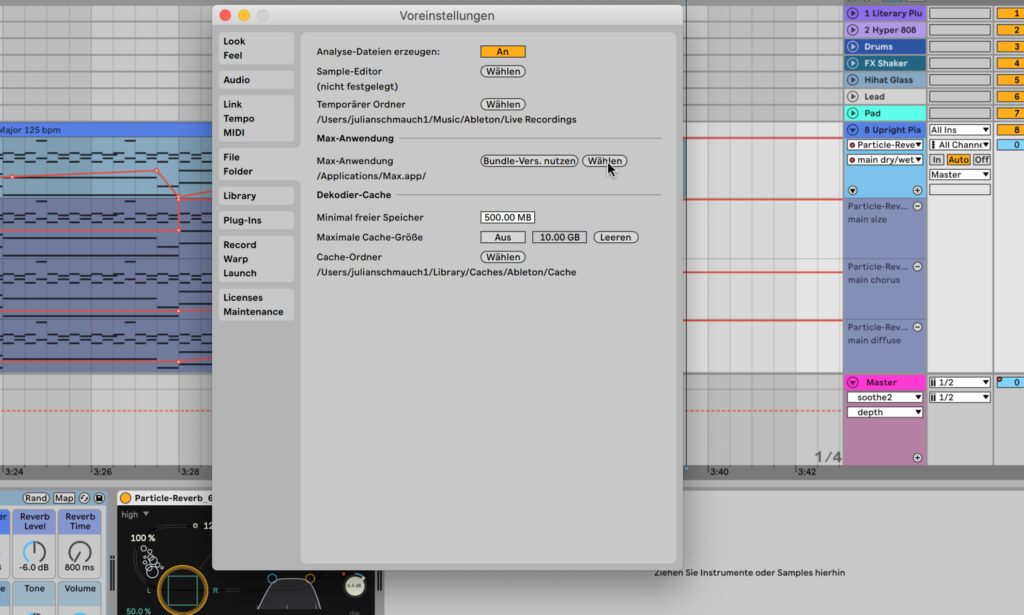This screenshot has width=1024, height=615.
Task: Click the output gain knob in Particle-Reverb
Action: pyautogui.click(x=354, y=585)
